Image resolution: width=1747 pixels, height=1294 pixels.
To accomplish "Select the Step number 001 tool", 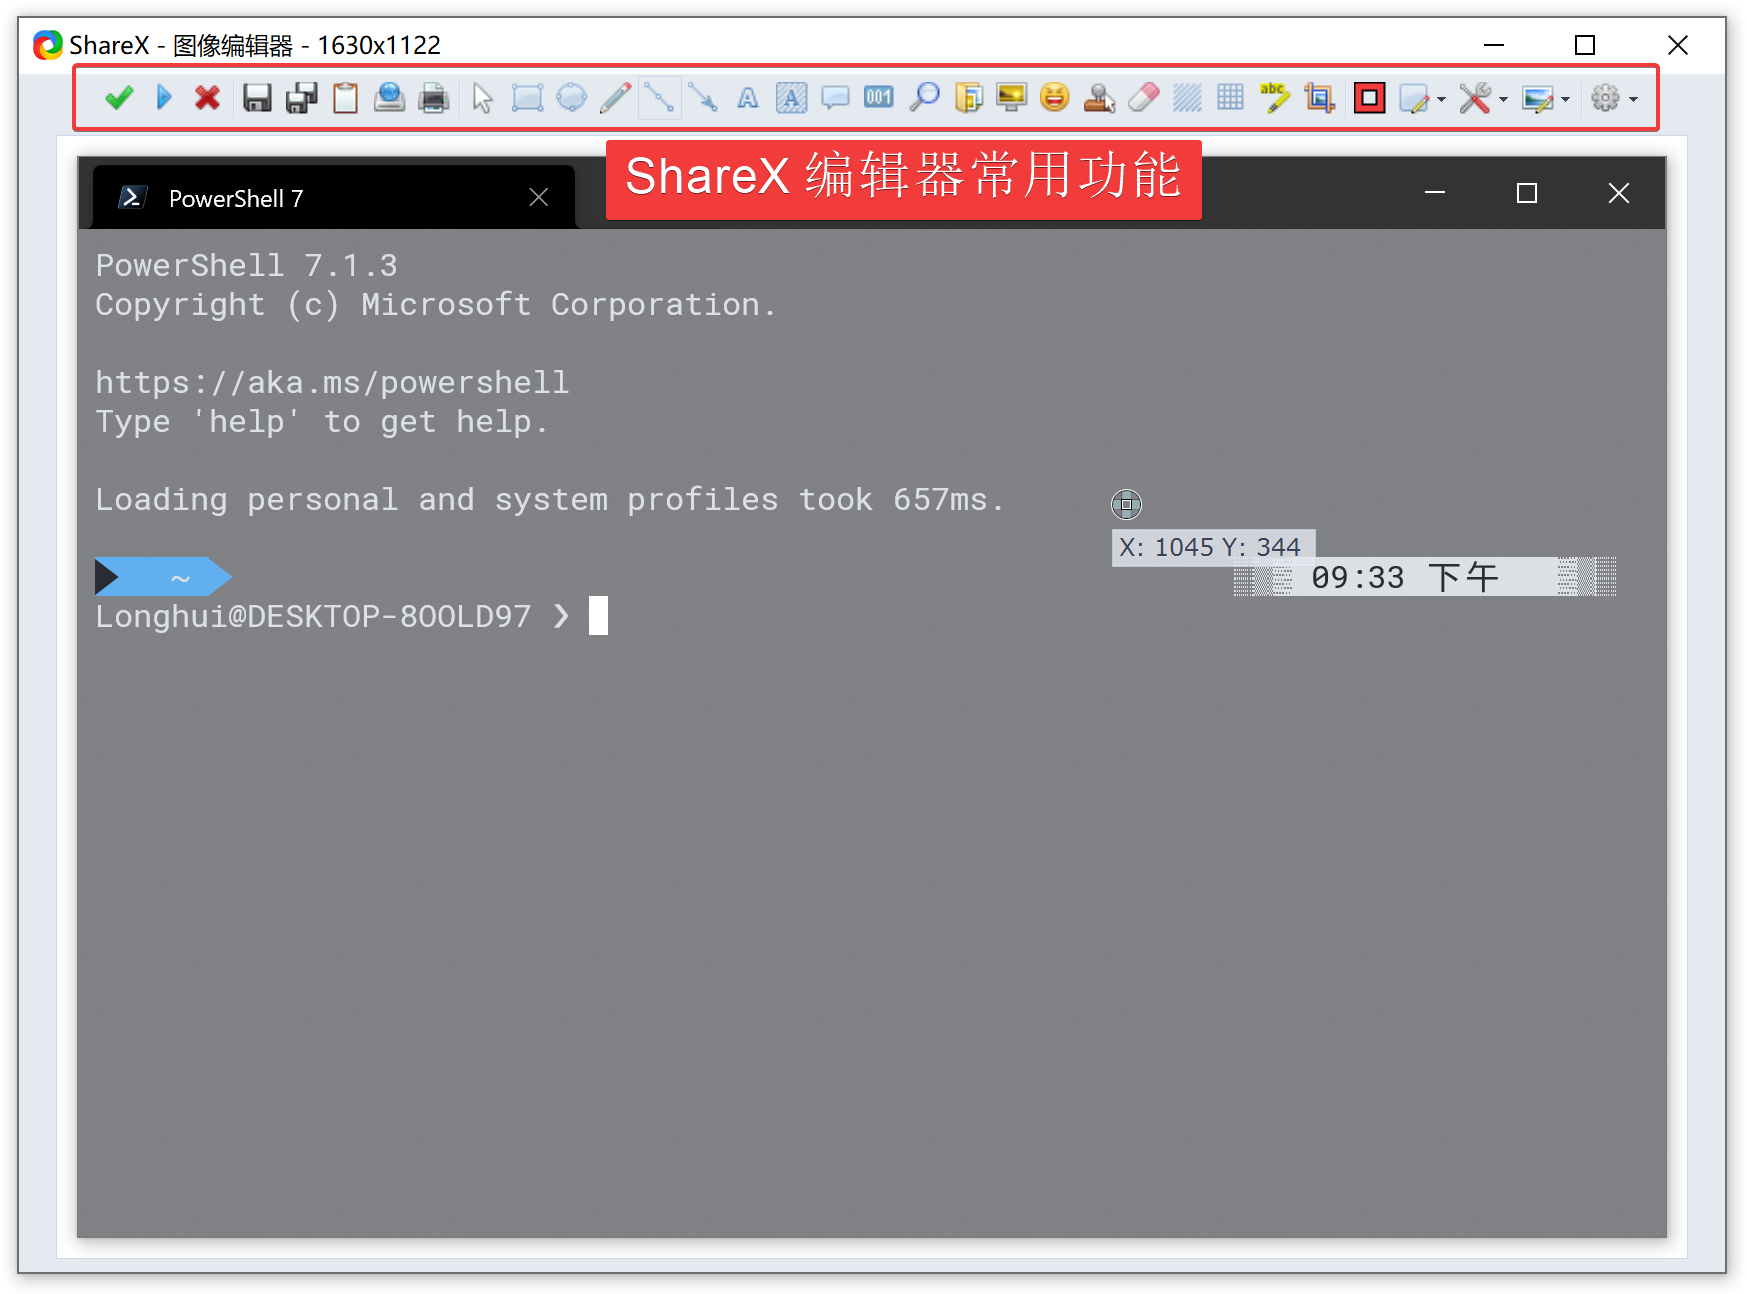I will coord(879,98).
